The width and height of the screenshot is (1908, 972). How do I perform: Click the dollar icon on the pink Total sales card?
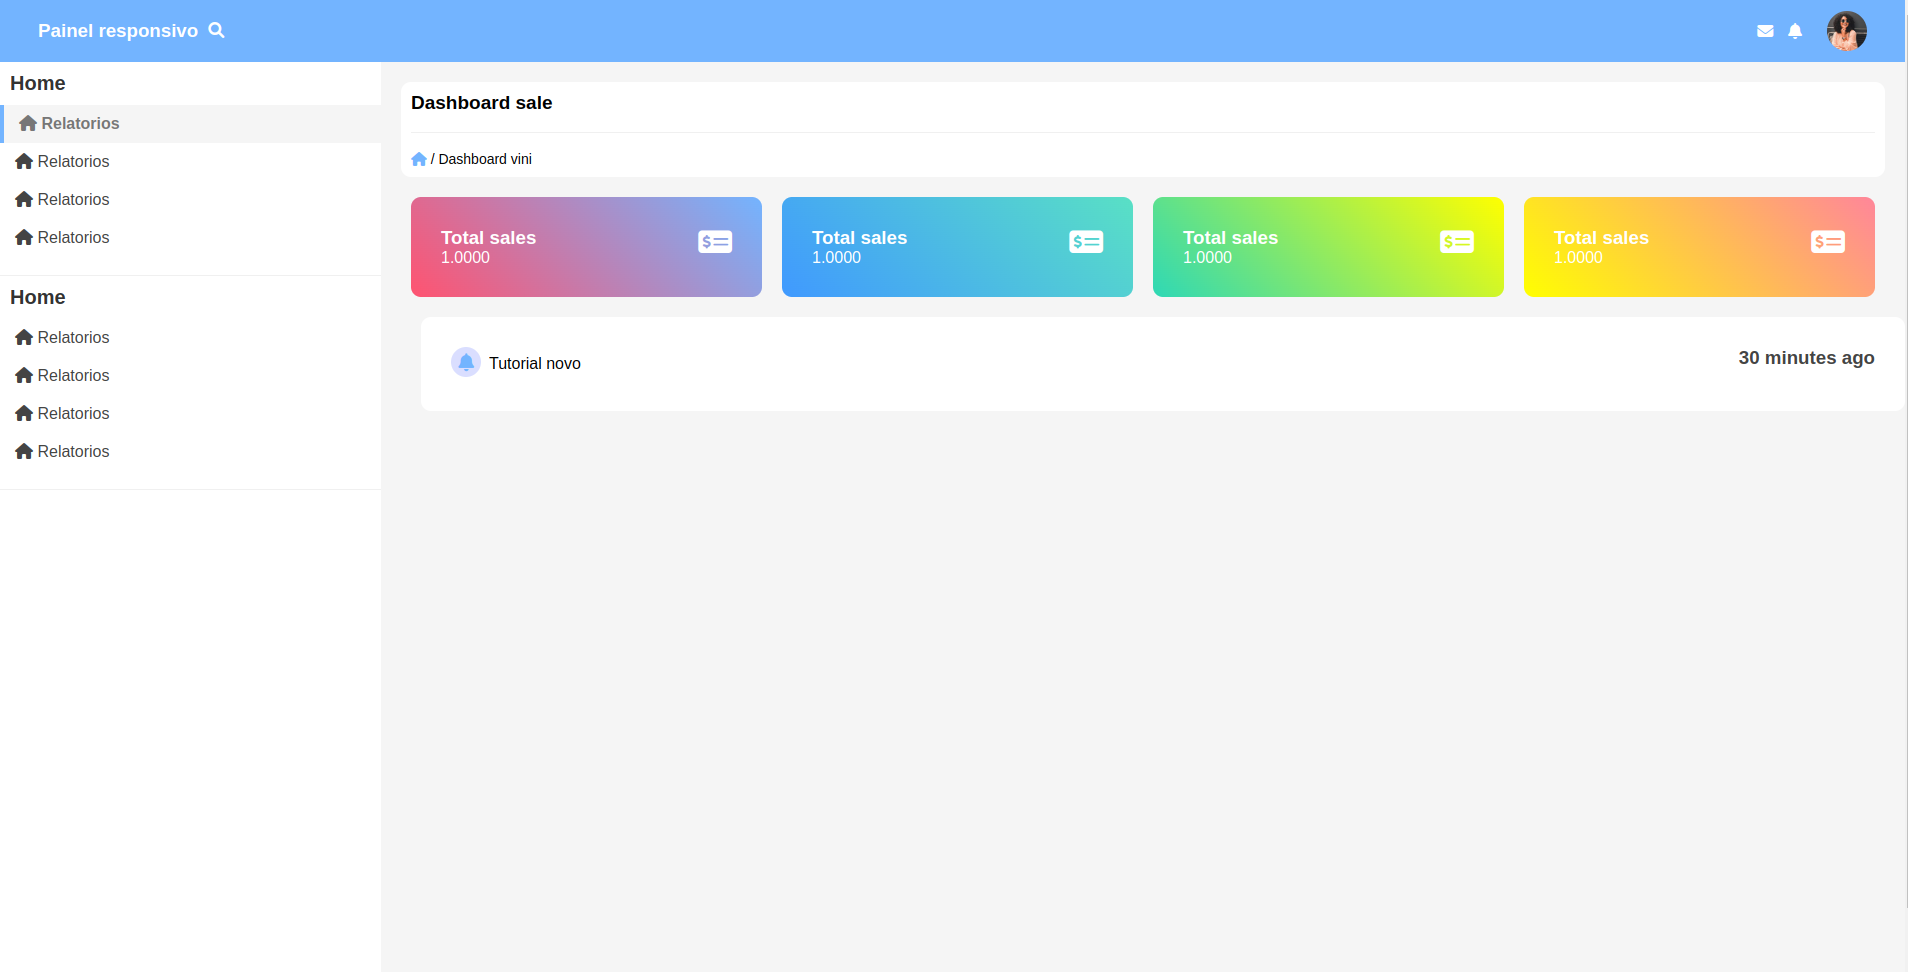pos(714,241)
